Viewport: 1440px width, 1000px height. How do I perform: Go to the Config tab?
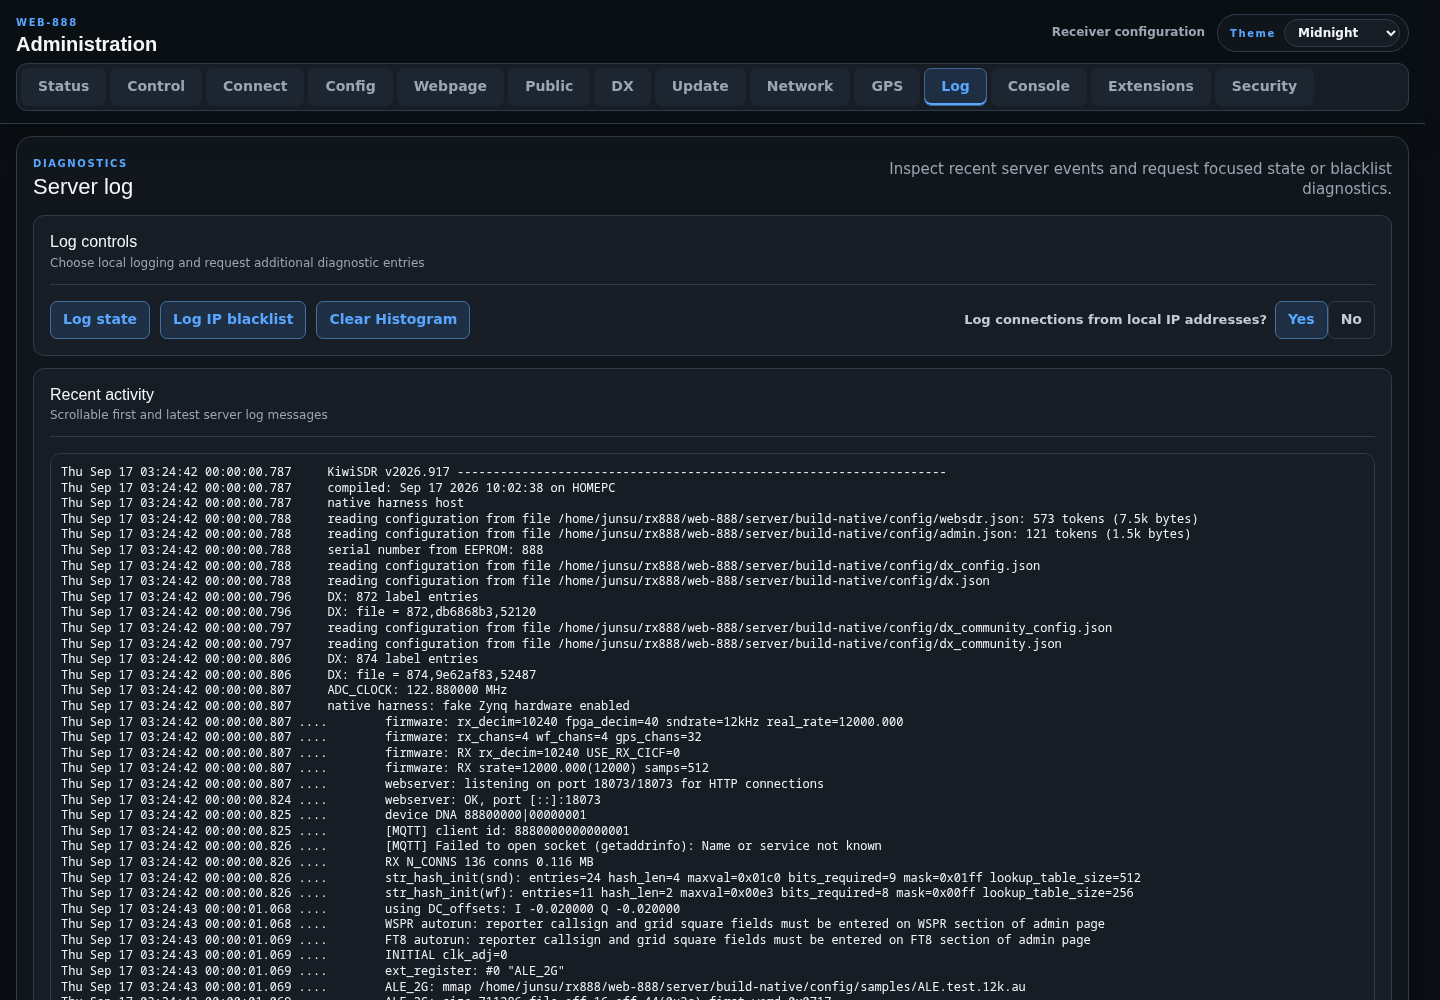pos(350,87)
